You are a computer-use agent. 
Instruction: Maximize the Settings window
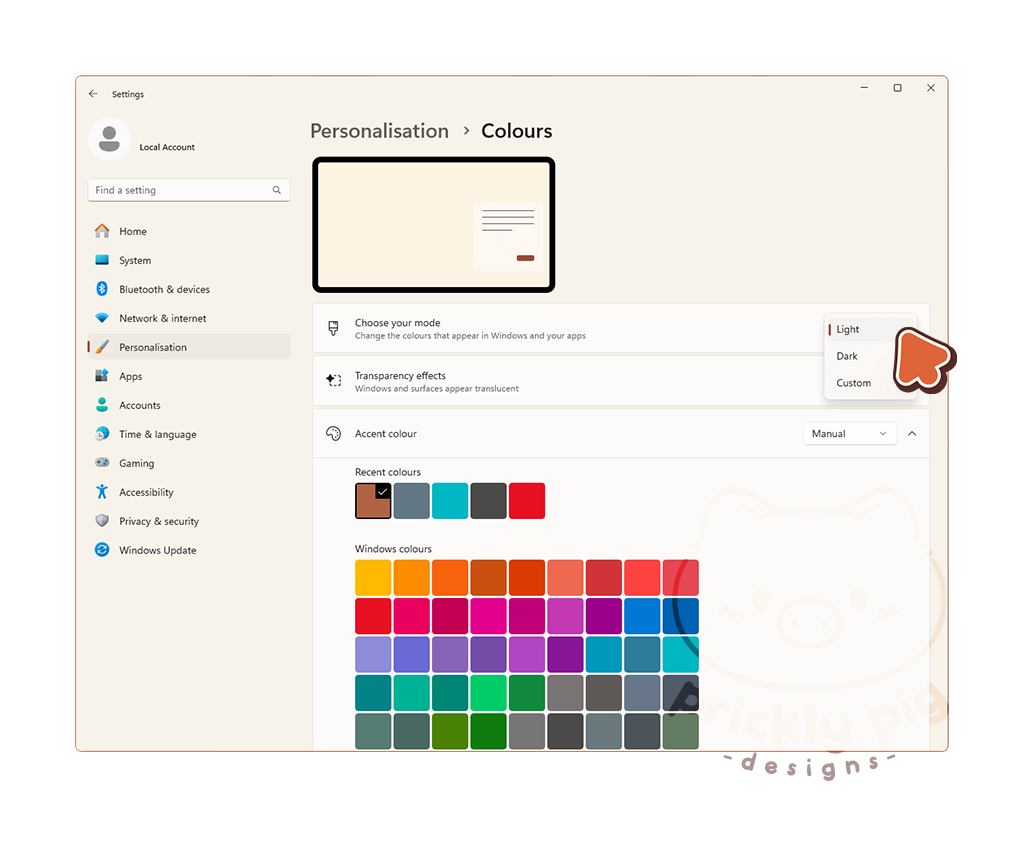pos(897,87)
